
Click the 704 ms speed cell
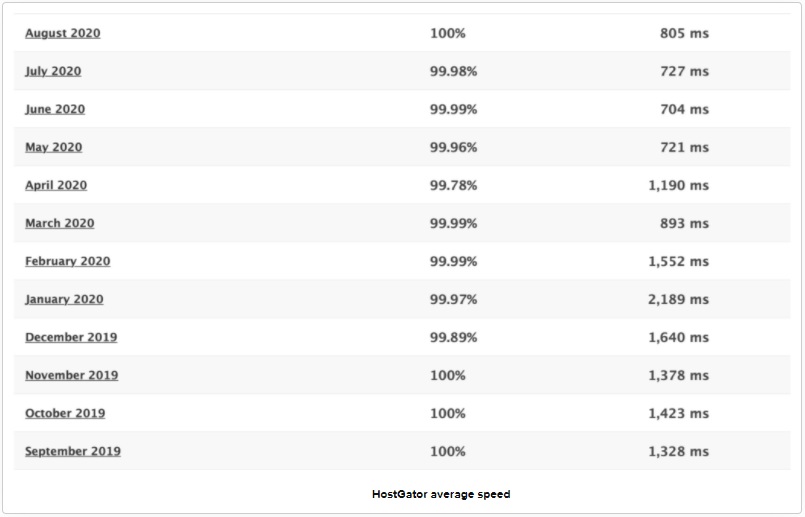coord(684,109)
